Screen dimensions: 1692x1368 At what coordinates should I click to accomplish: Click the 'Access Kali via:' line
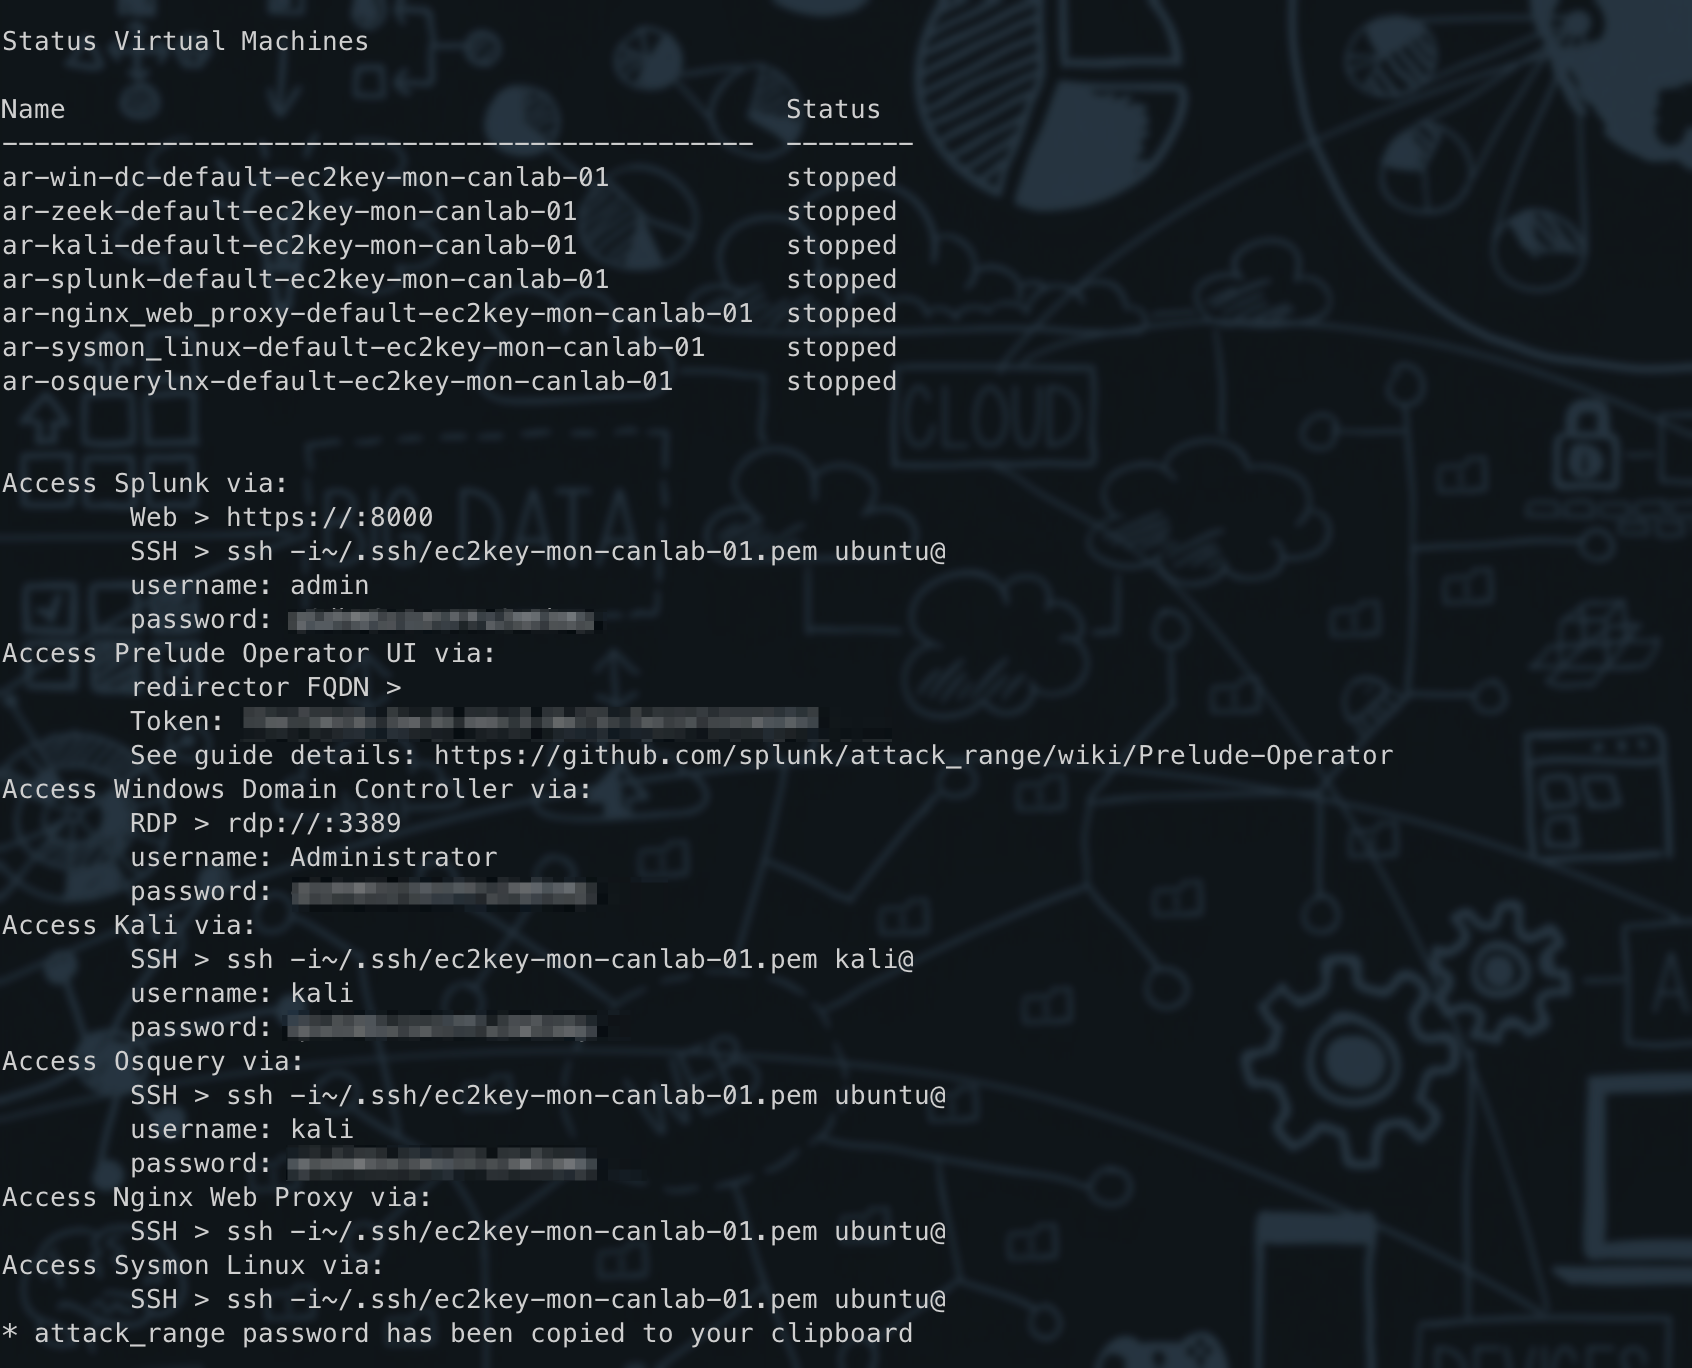tap(129, 925)
